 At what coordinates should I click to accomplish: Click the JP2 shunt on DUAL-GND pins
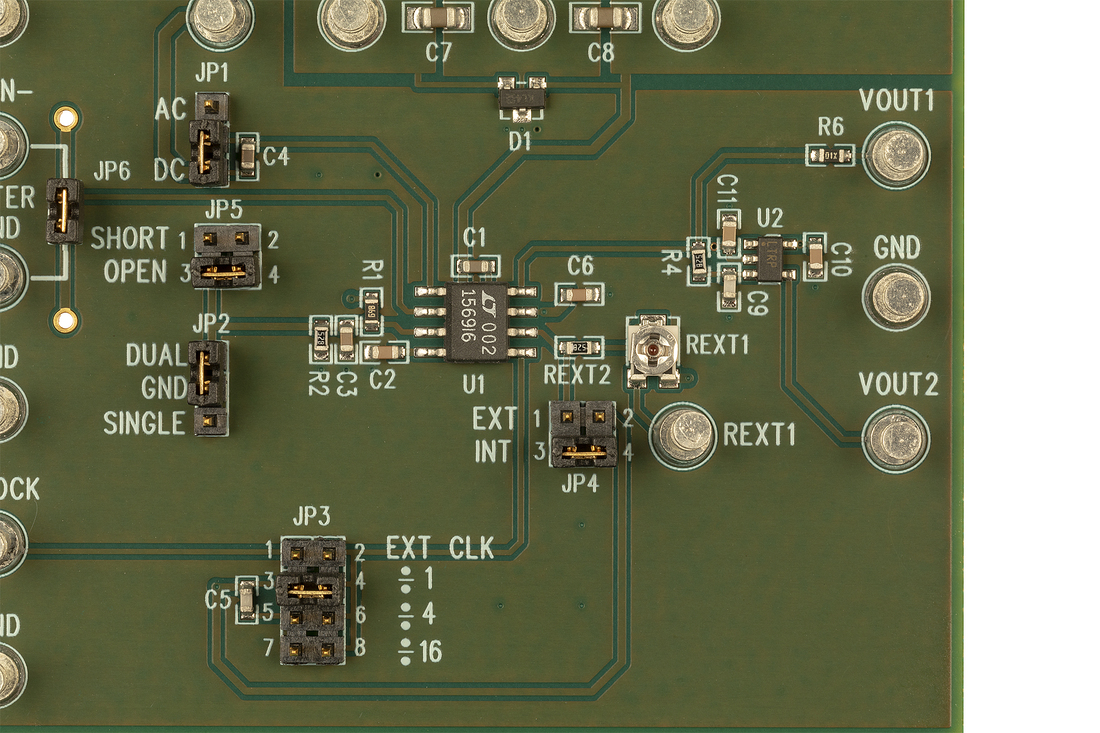tap(206, 372)
